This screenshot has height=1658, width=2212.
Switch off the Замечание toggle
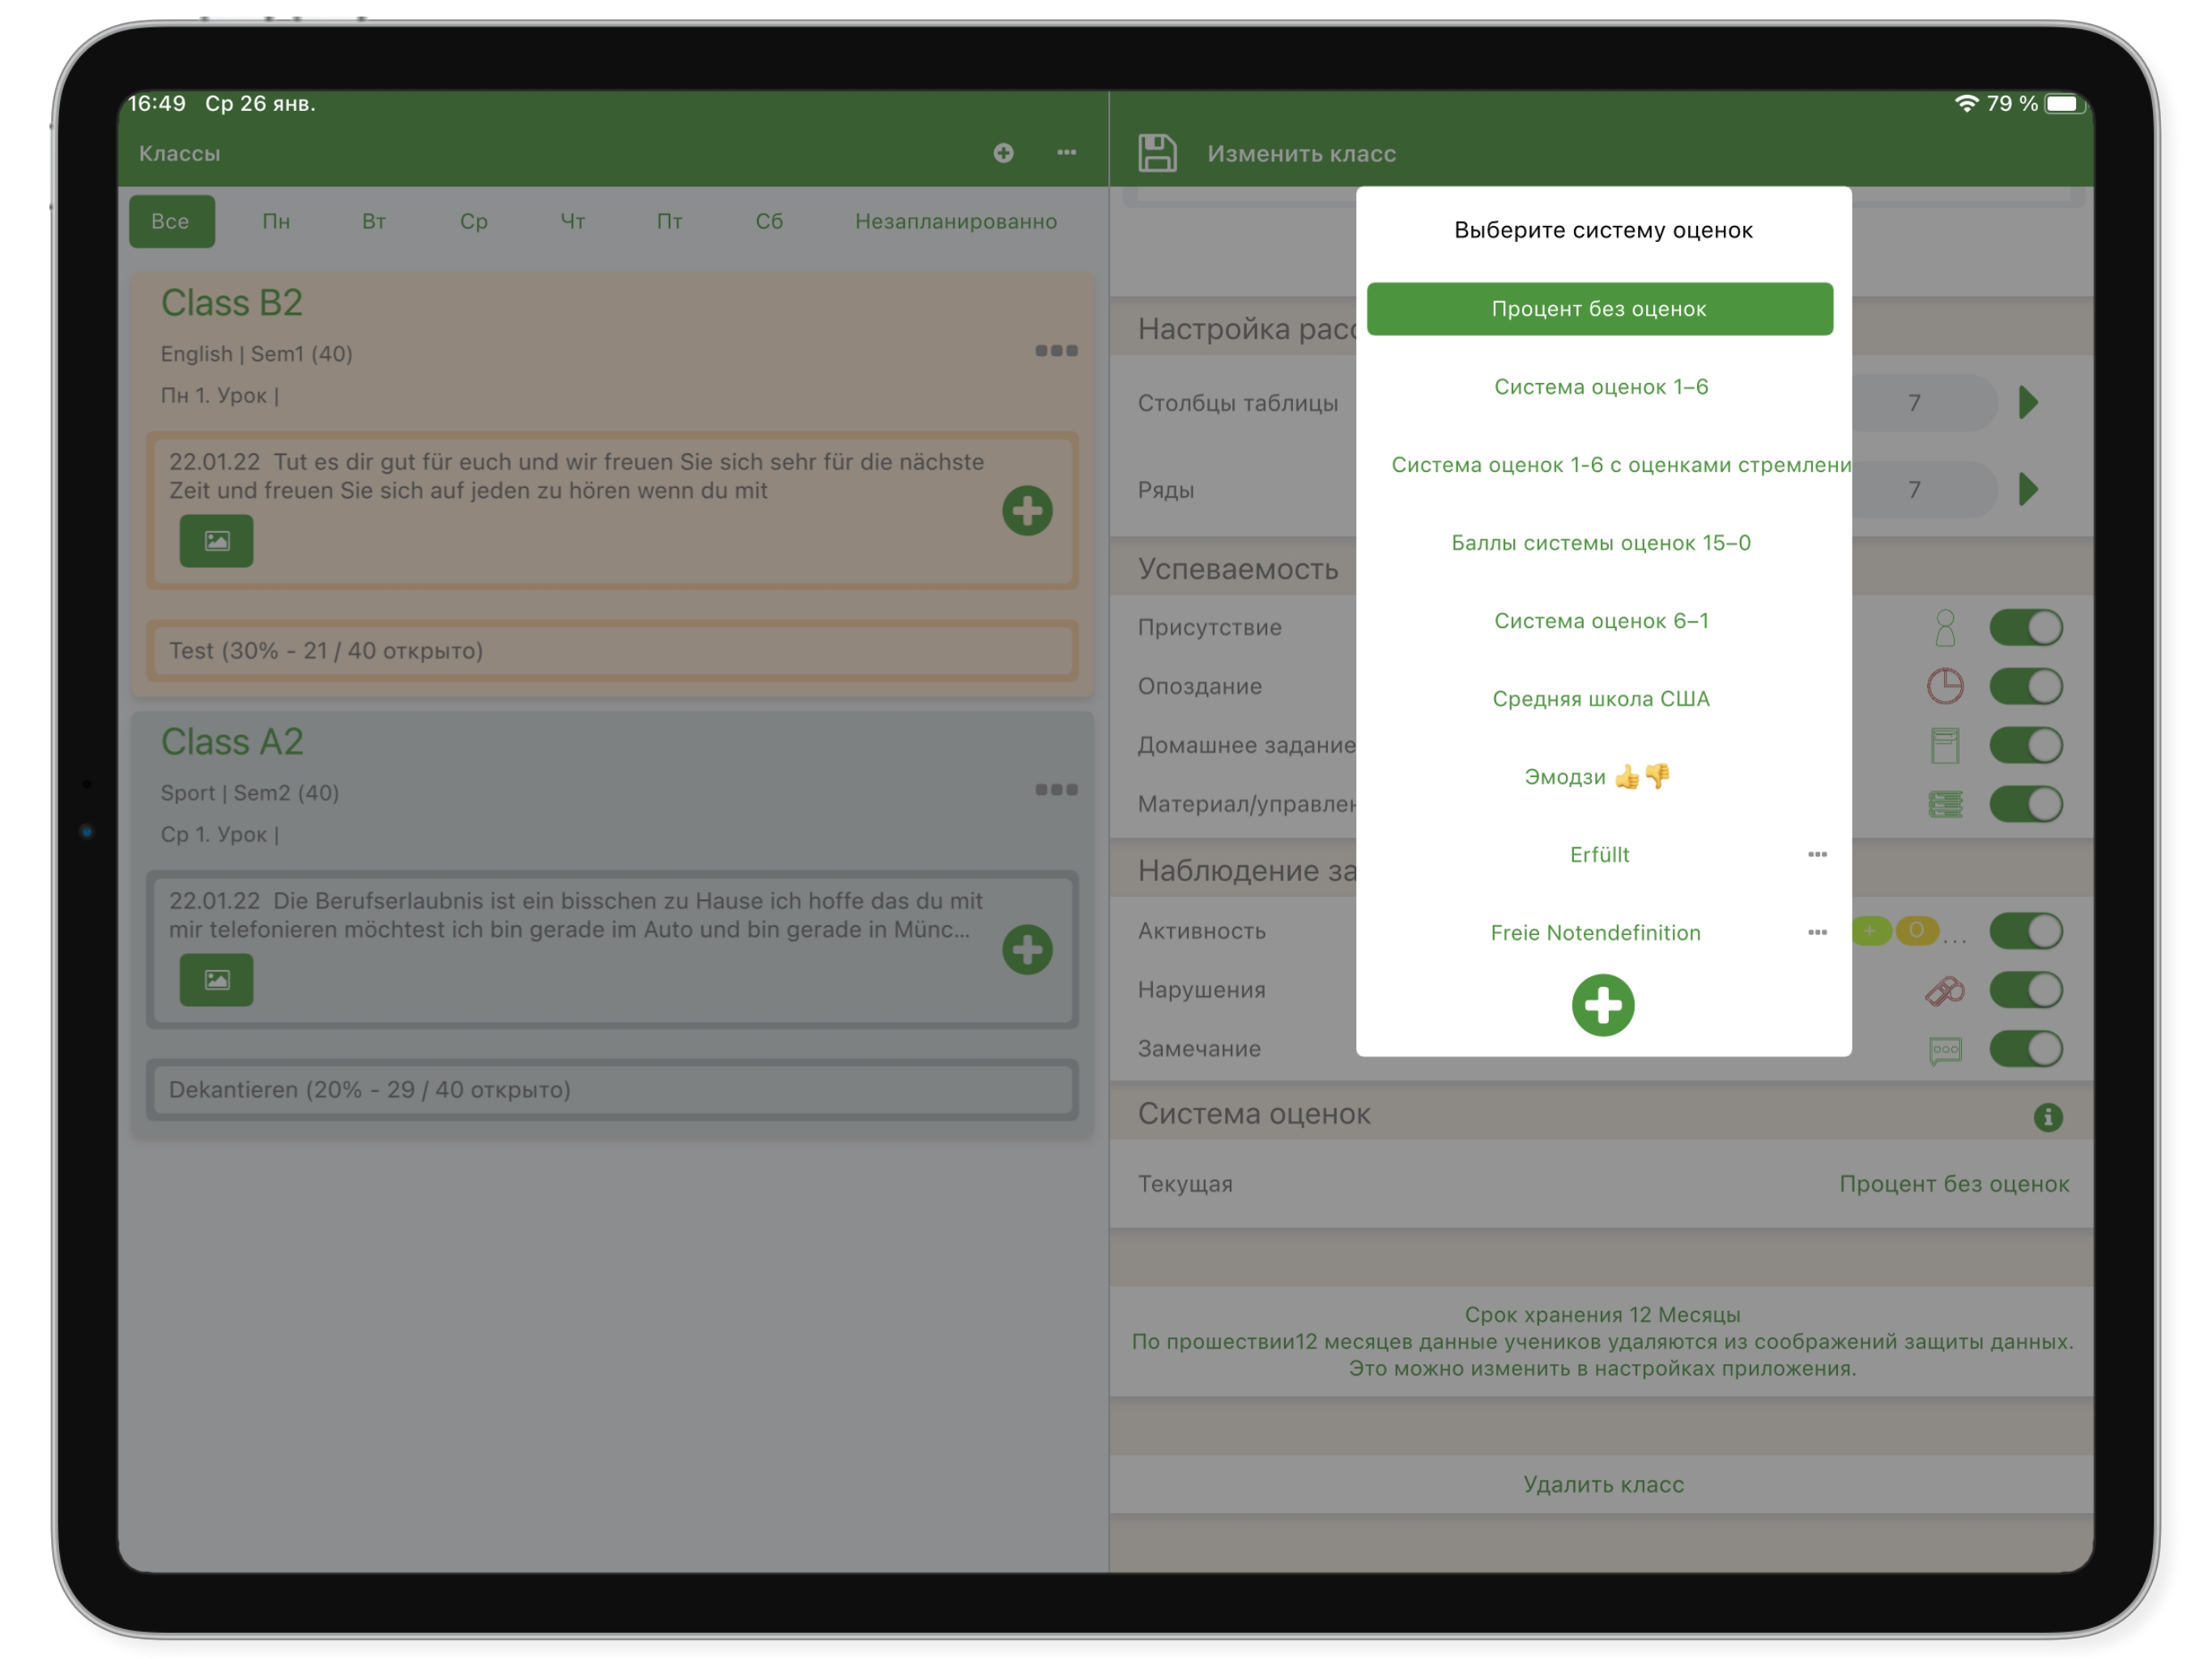(2025, 1049)
